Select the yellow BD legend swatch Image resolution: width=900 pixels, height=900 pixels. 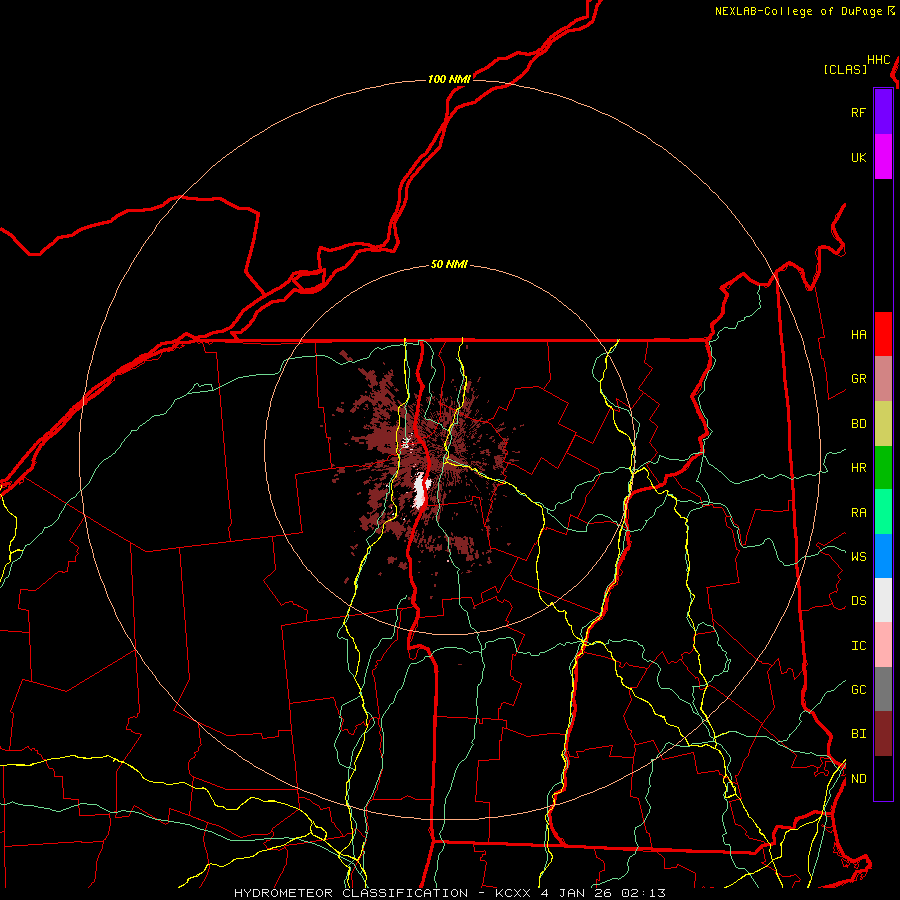(883, 423)
